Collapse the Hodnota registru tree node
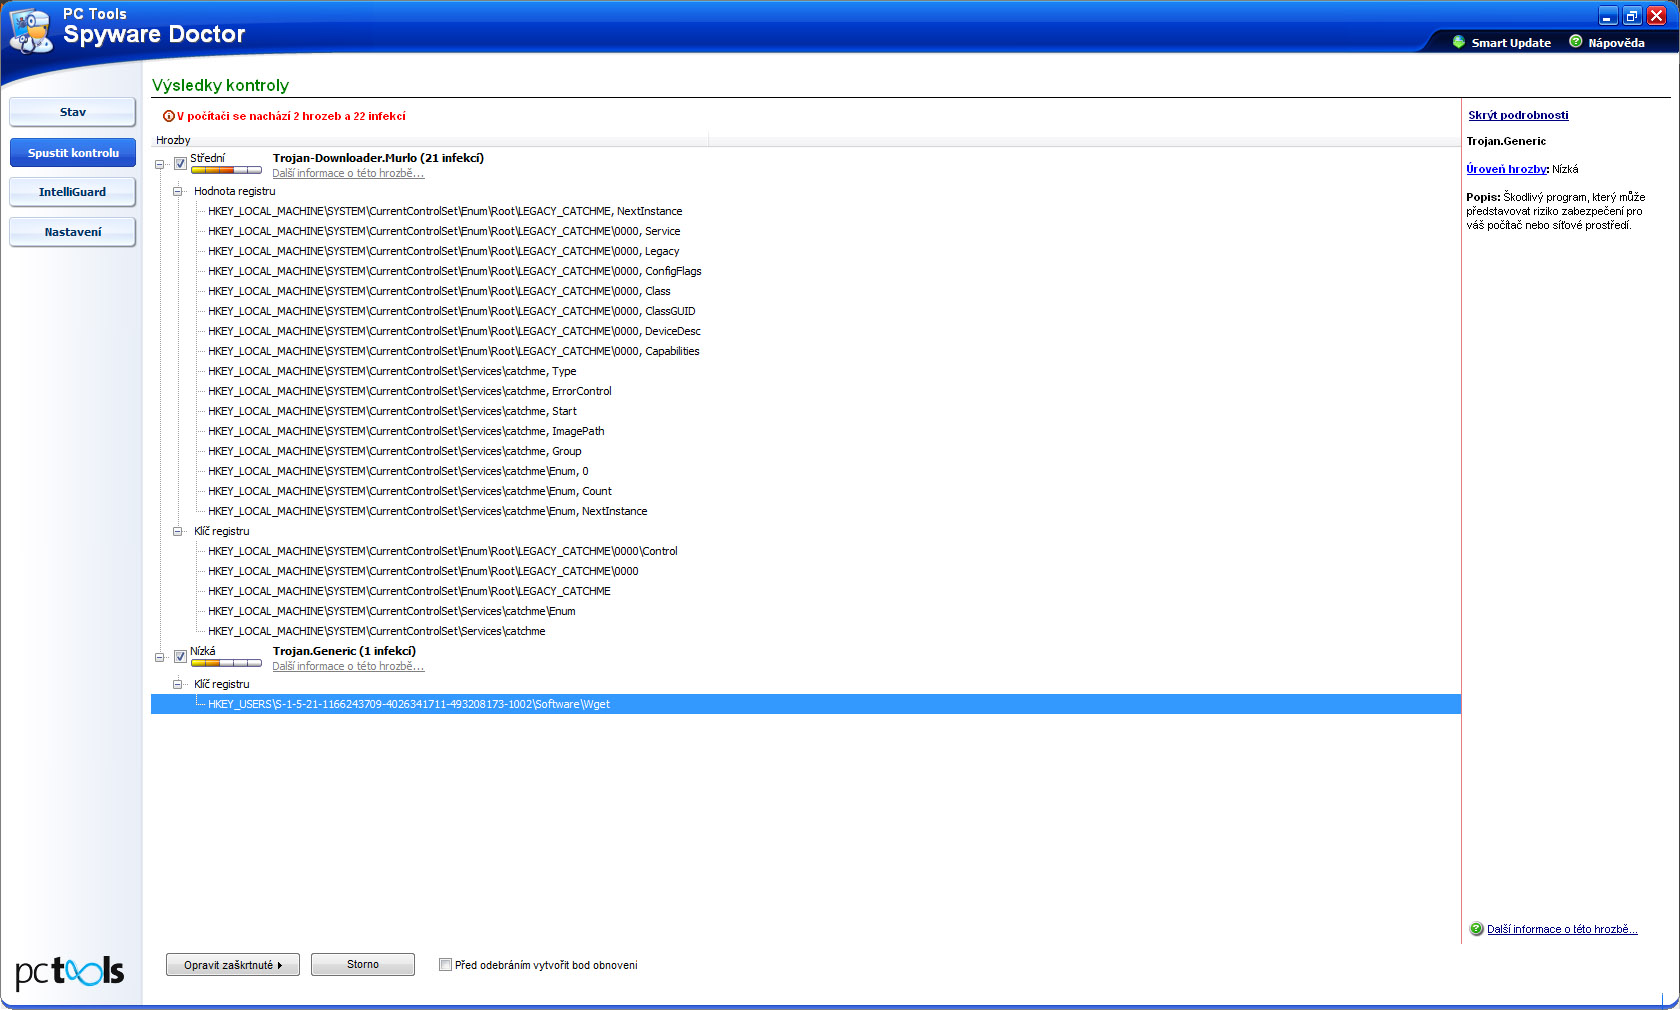 (x=178, y=191)
